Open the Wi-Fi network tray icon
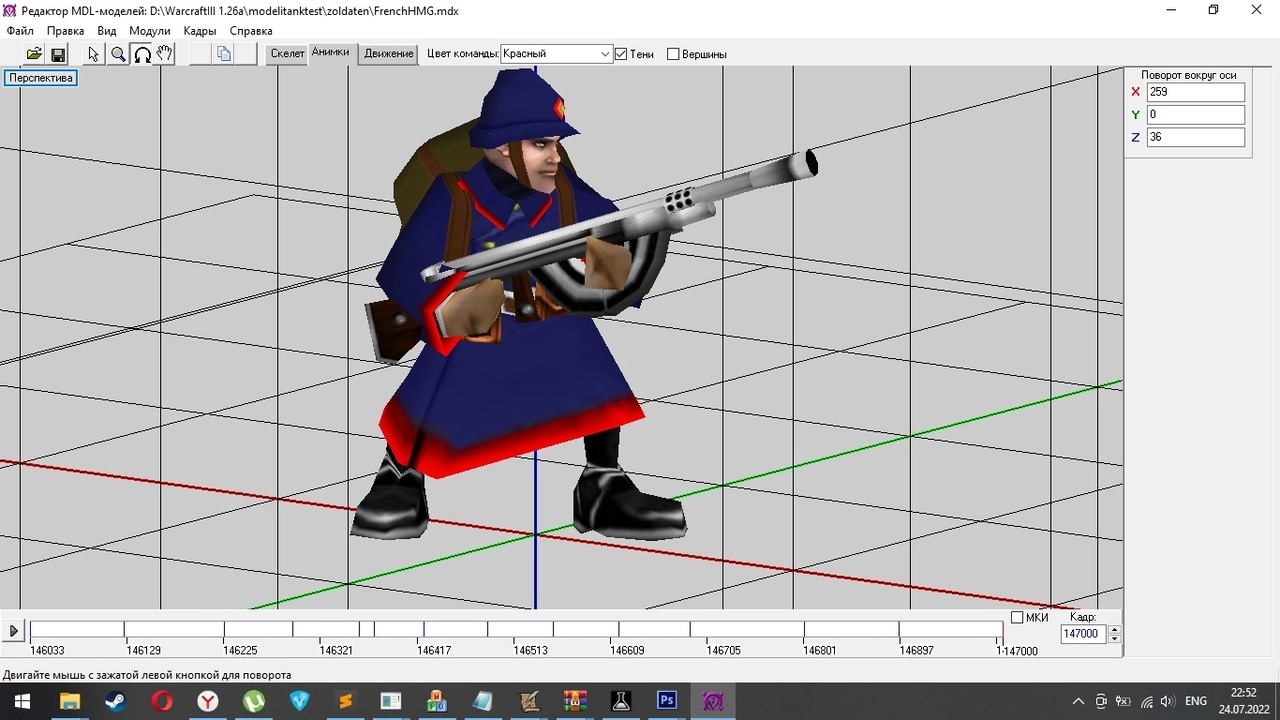The image size is (1280, 720). tap(1146, 701)
